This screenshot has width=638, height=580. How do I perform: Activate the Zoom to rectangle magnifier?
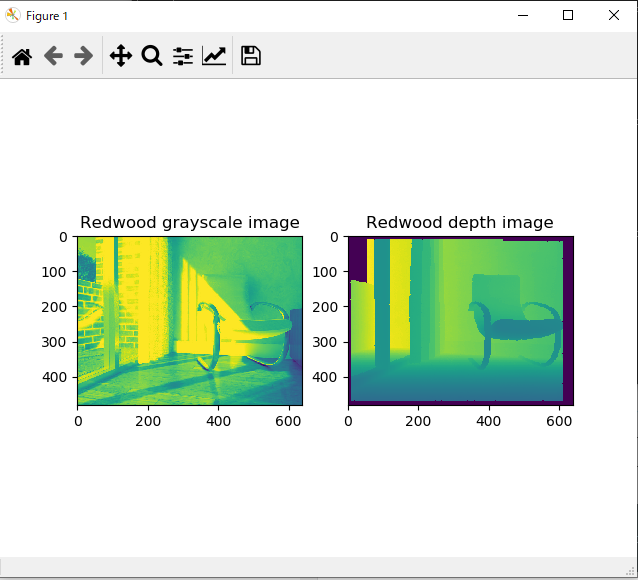click(x=152, y=56)
